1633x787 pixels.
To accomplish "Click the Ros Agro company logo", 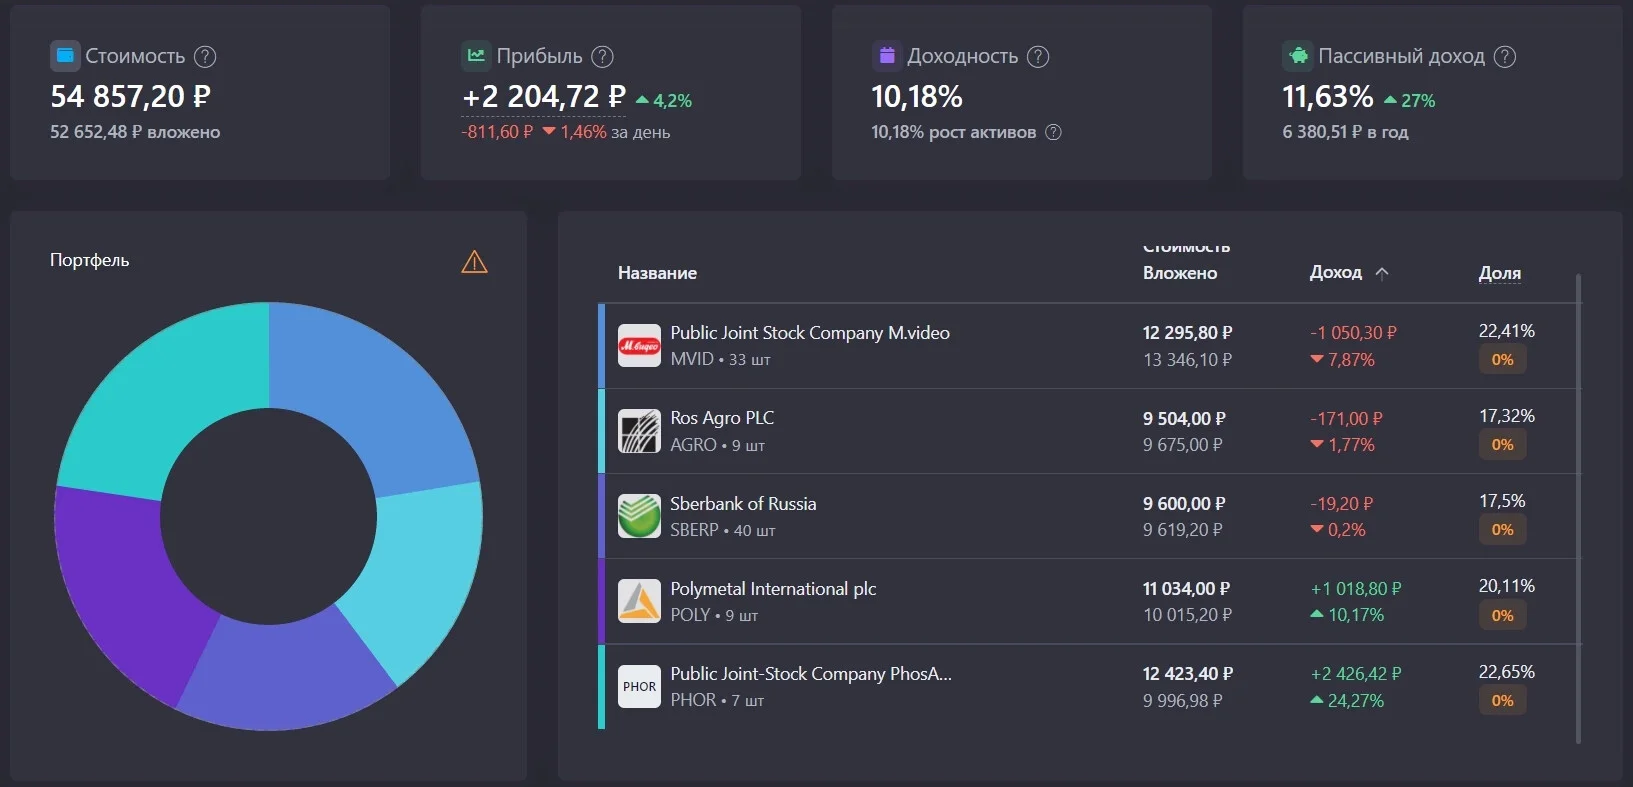I will (639, 431).
